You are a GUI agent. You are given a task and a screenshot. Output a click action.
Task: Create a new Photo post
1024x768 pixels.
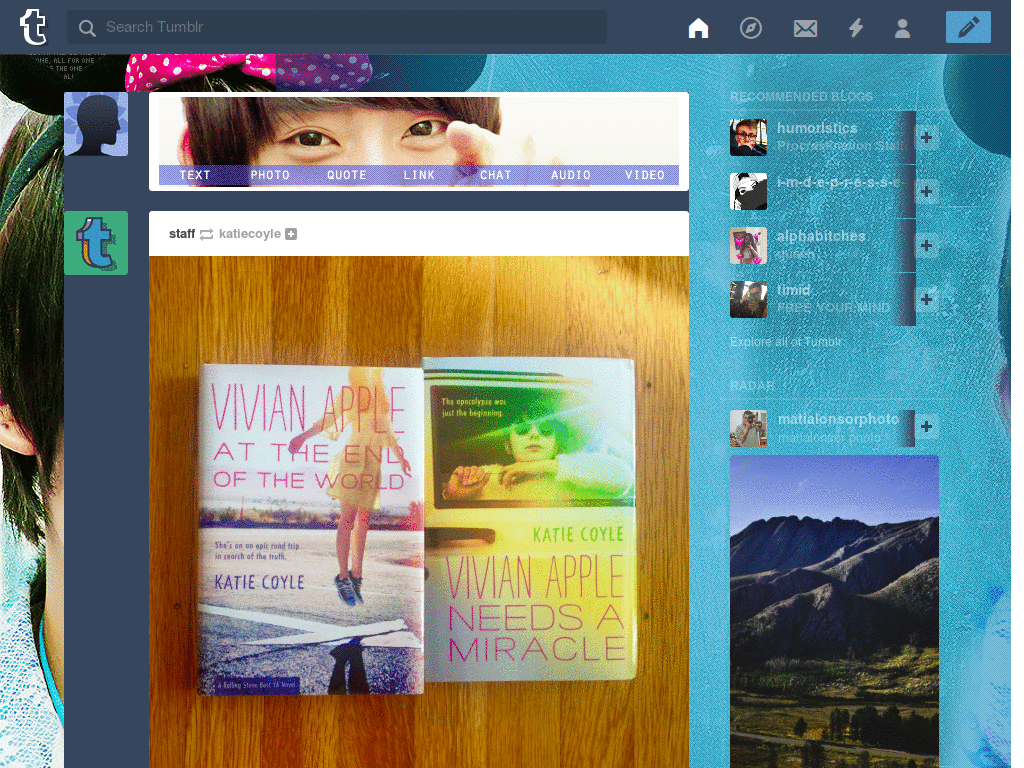coord(270,175)
